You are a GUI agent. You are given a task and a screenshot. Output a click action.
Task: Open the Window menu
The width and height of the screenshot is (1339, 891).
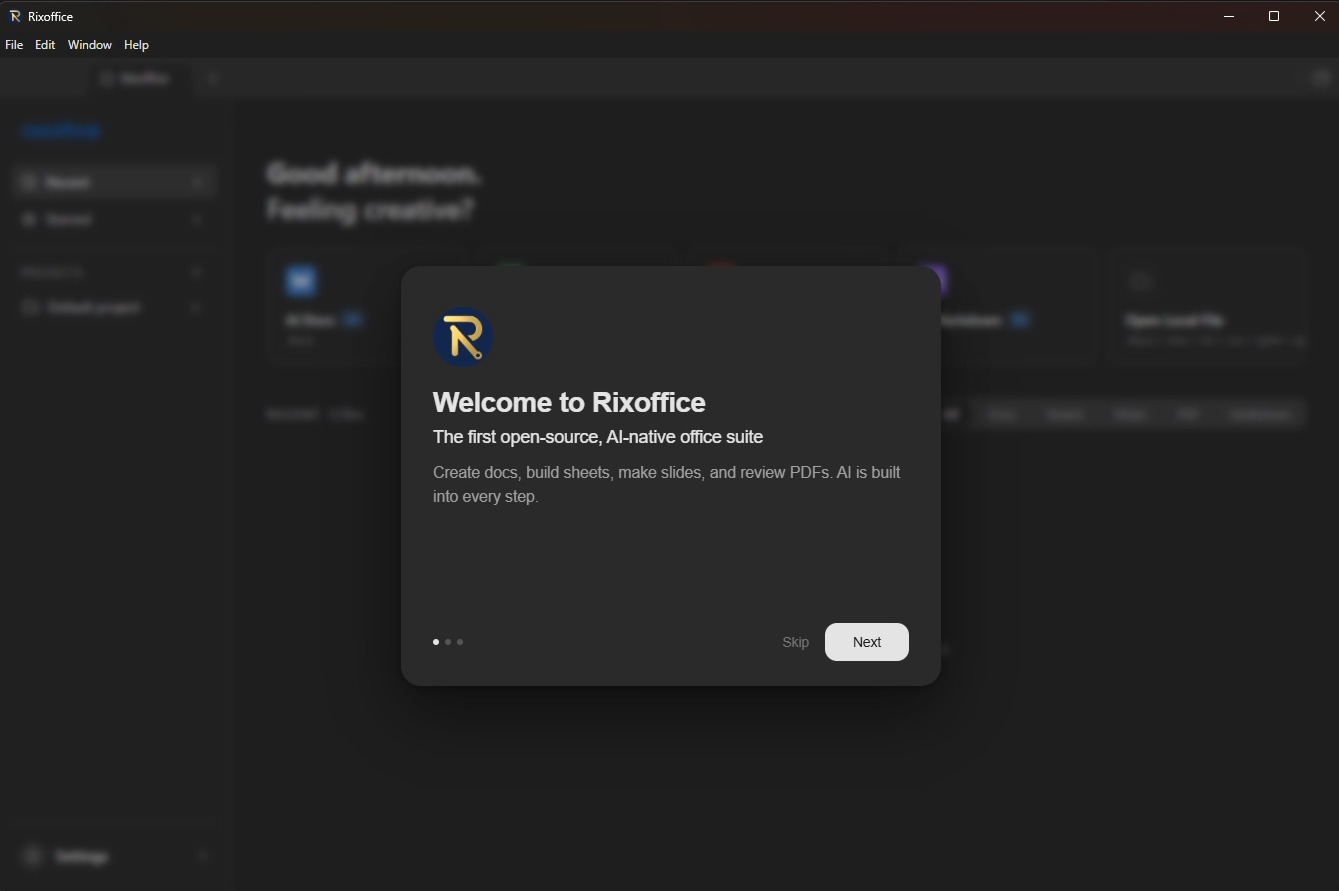click(x=90, y=45)
